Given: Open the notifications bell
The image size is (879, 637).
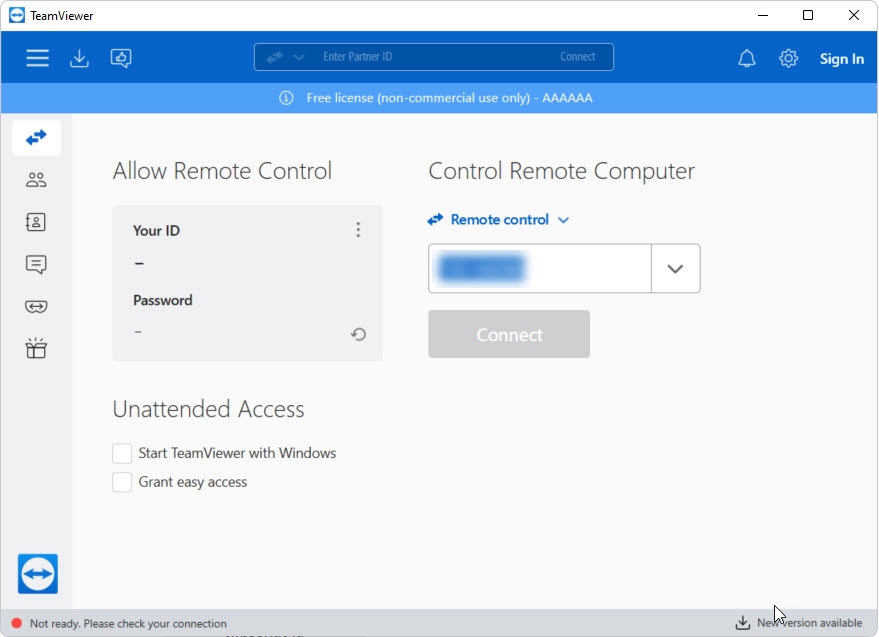Looking at the screenshot, I should point(747,58).
